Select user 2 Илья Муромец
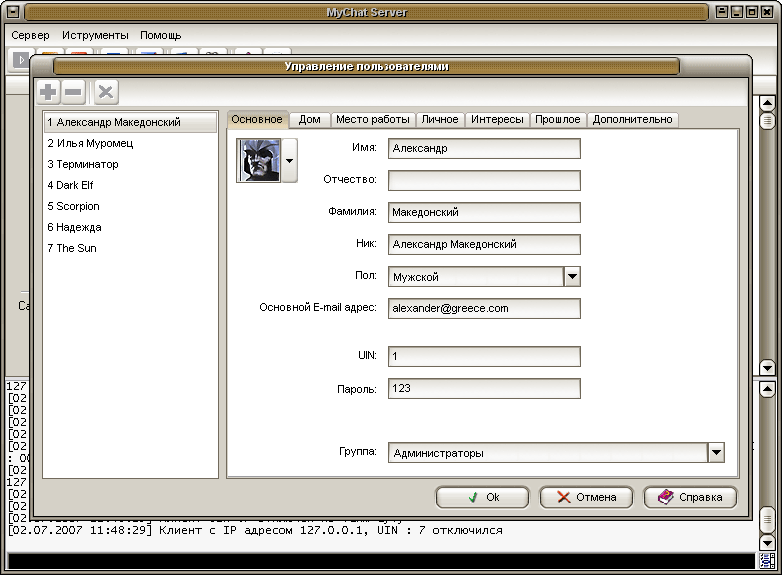Screen dimensions: 782x575 click(131, 144)
